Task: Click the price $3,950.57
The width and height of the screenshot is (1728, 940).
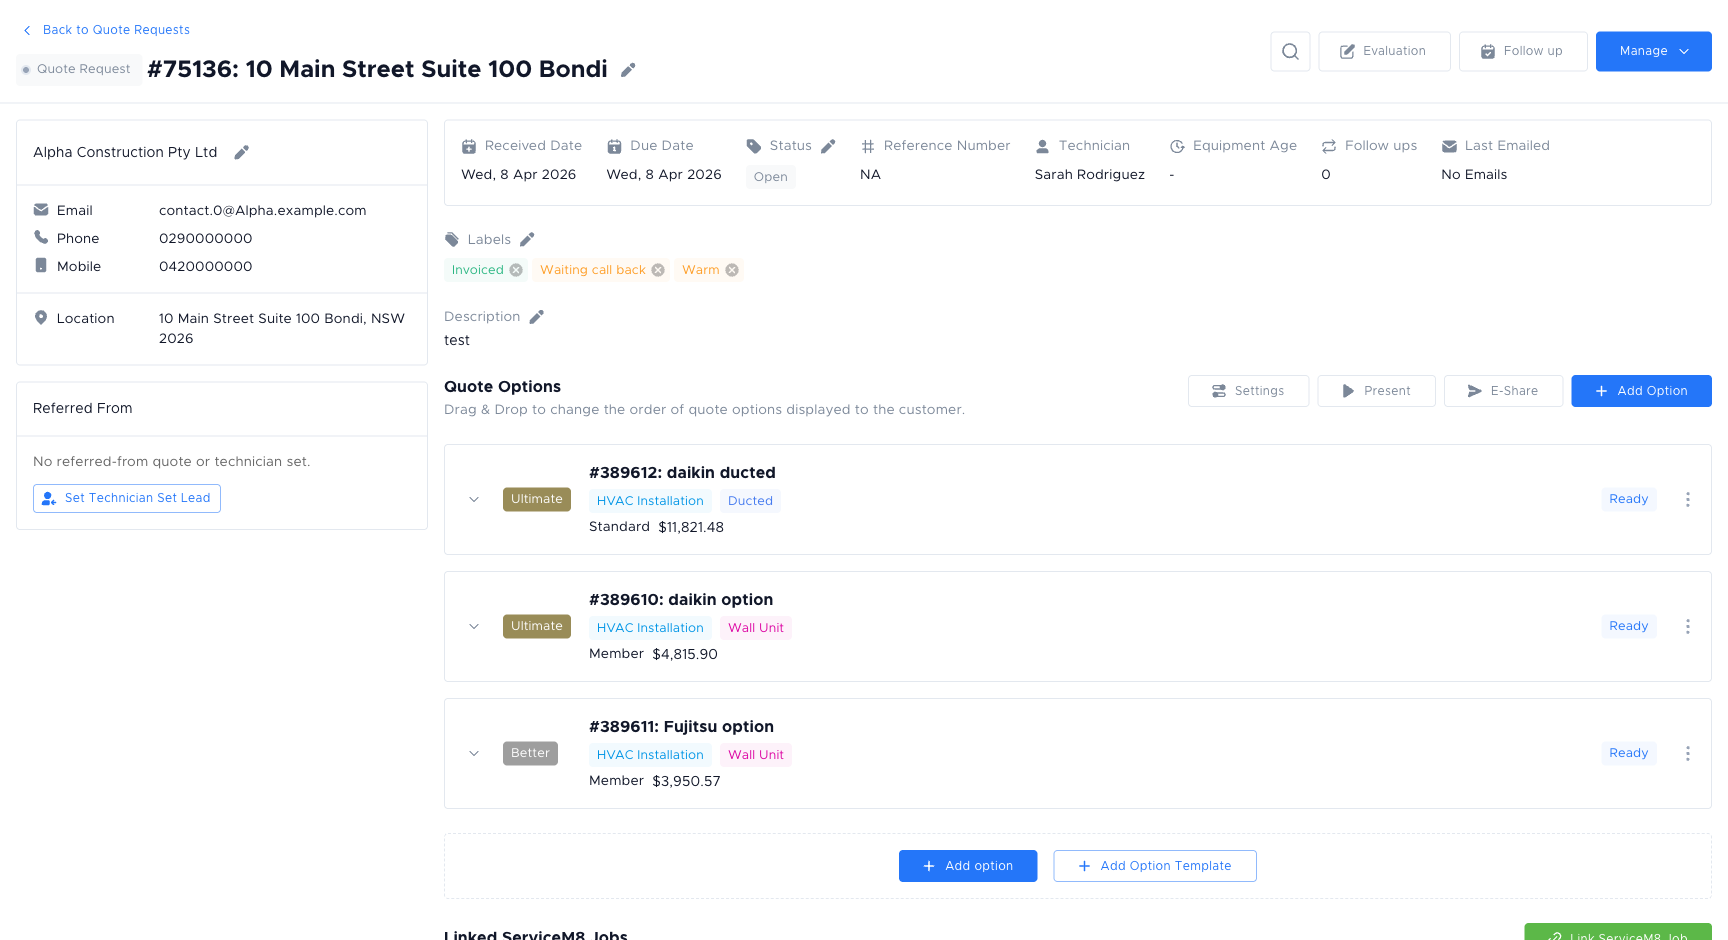Action: pos(686,781)
